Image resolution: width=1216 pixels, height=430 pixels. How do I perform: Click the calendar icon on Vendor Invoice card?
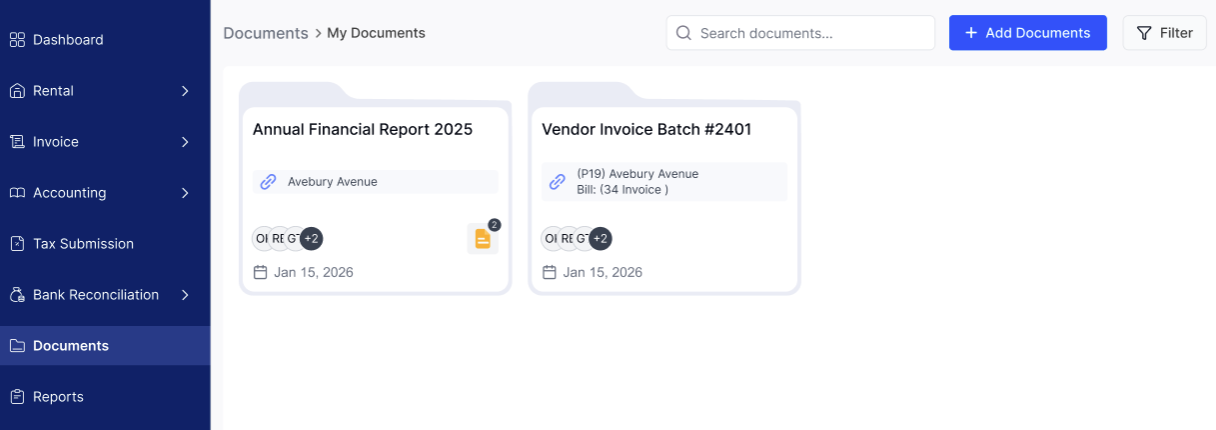(549, 272)
